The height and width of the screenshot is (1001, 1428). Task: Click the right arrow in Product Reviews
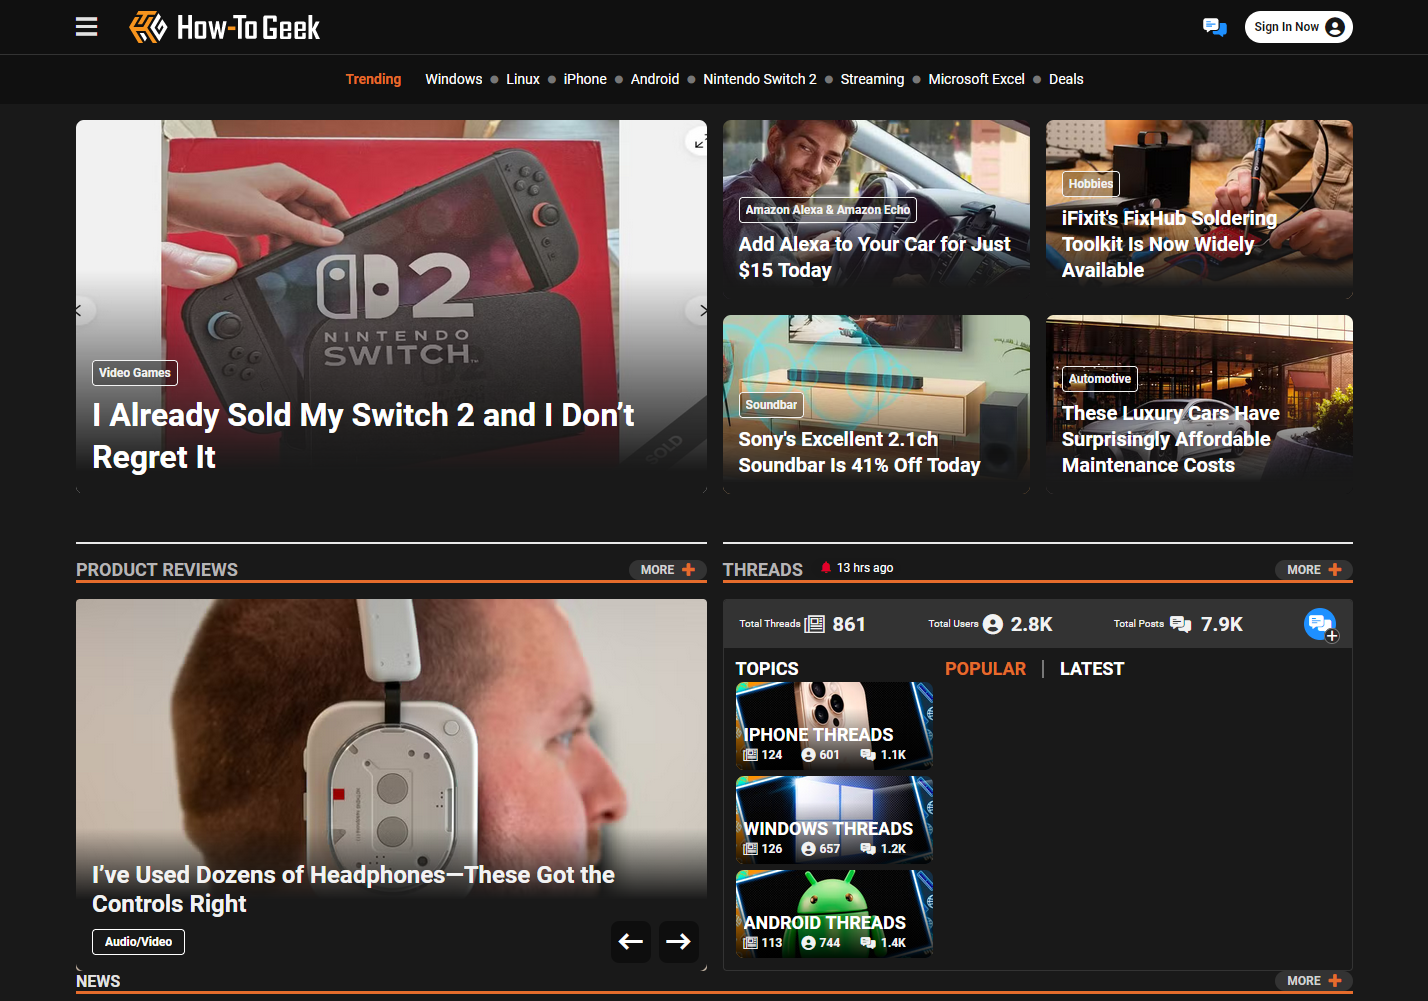[x=678, y=941]
